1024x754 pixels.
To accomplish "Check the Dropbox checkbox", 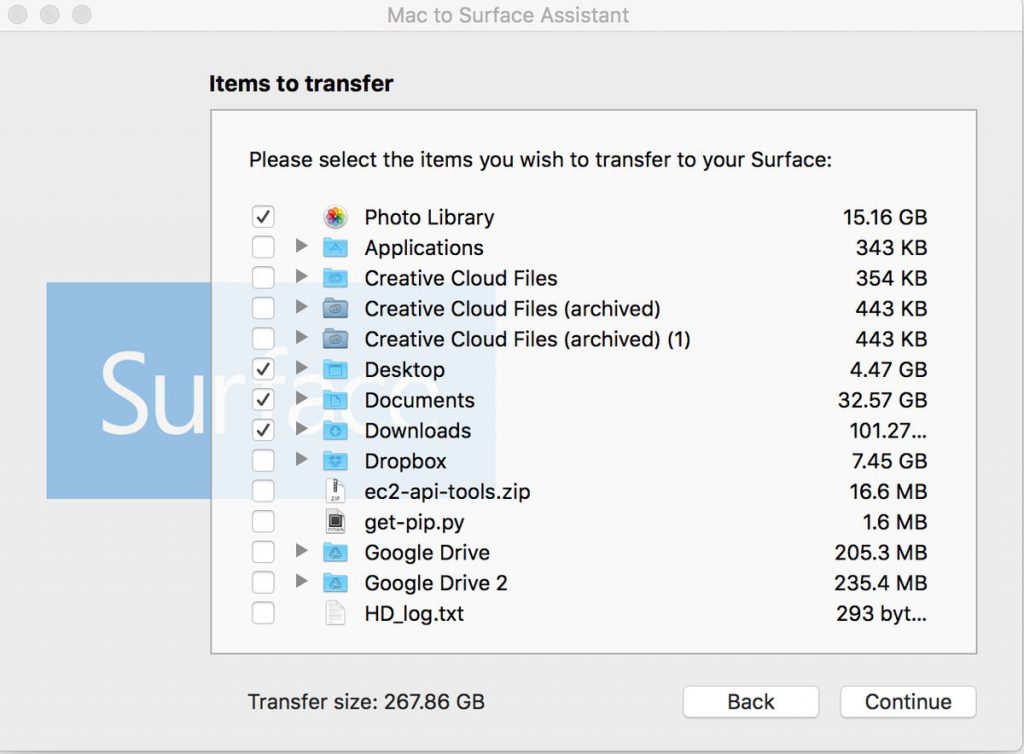I will coord(263,461).
